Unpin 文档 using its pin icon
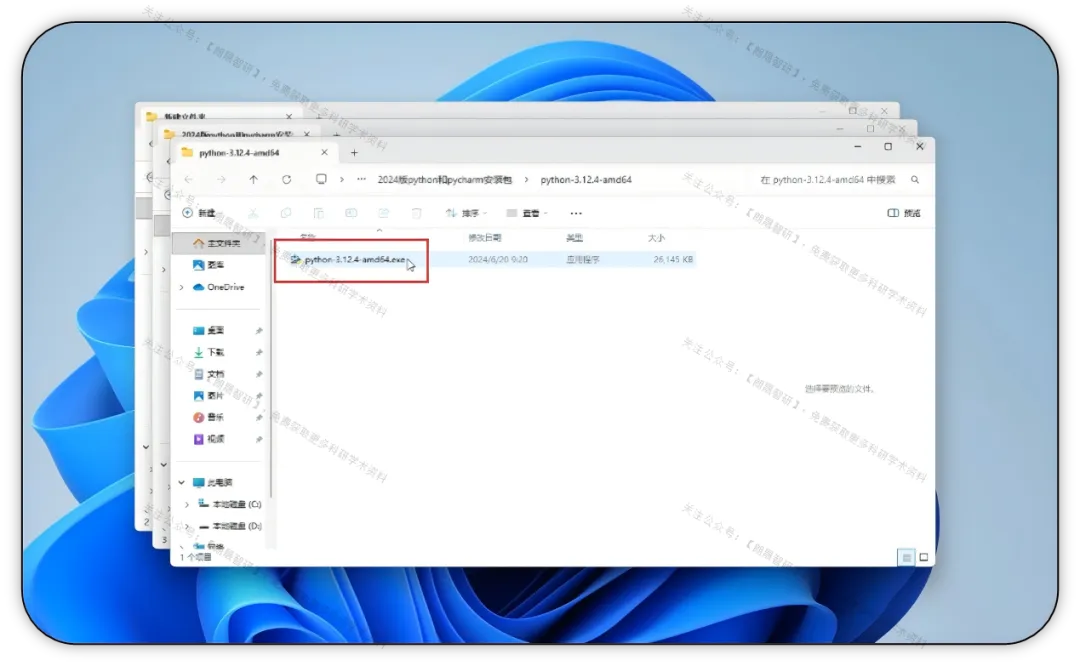 pyautogui.click(x=259, y=375)
